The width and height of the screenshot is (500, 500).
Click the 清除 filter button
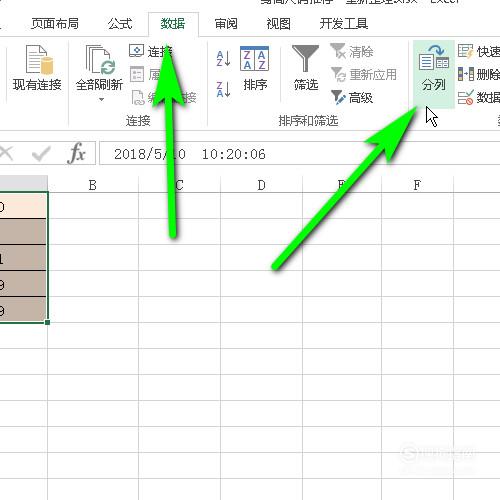[x=352, y=51]
